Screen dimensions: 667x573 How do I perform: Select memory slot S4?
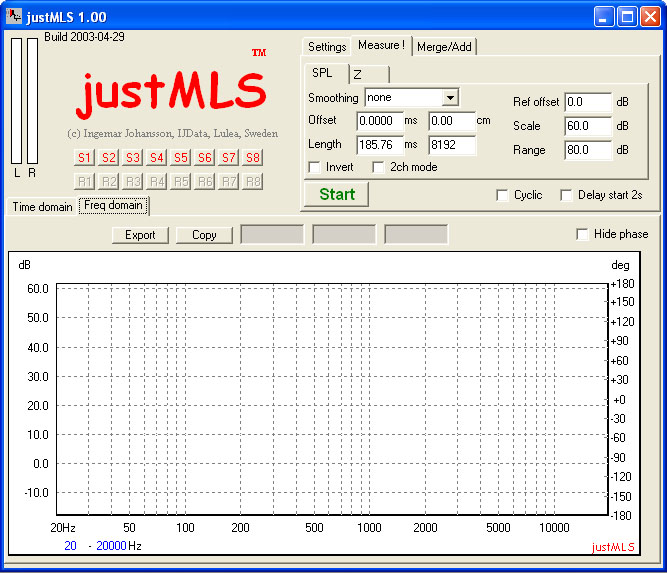[156, 157]
